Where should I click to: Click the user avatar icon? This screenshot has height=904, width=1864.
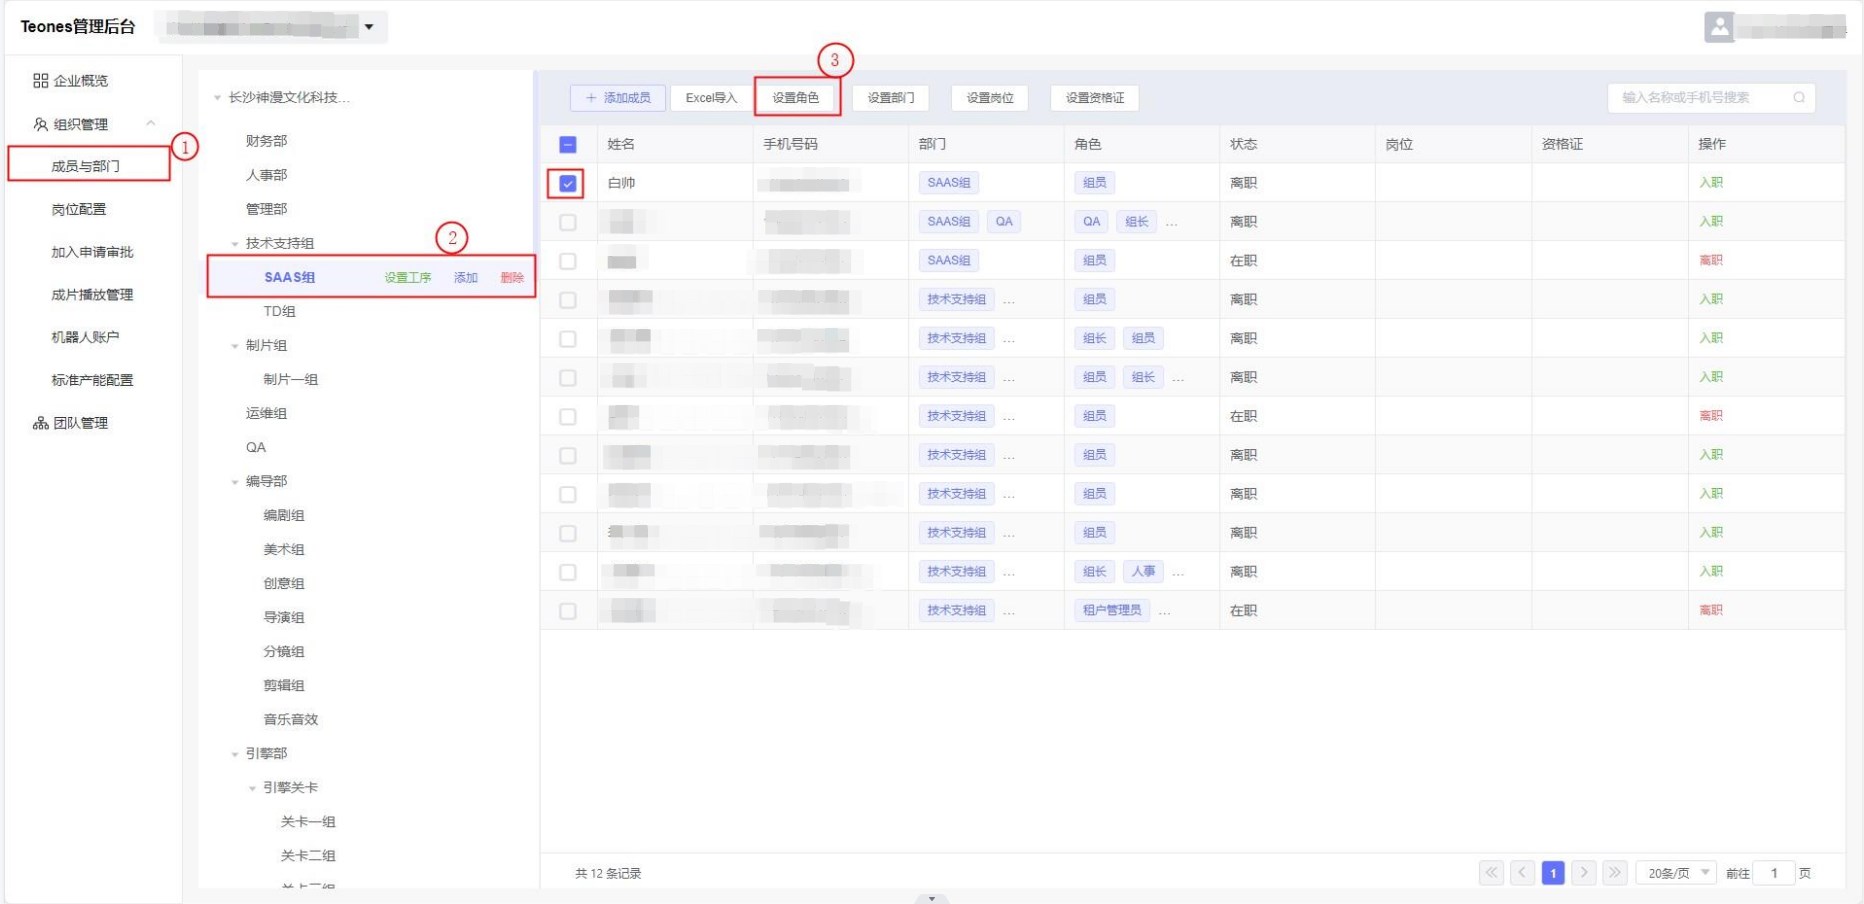pyautogui.click(x=1719, y=27)
